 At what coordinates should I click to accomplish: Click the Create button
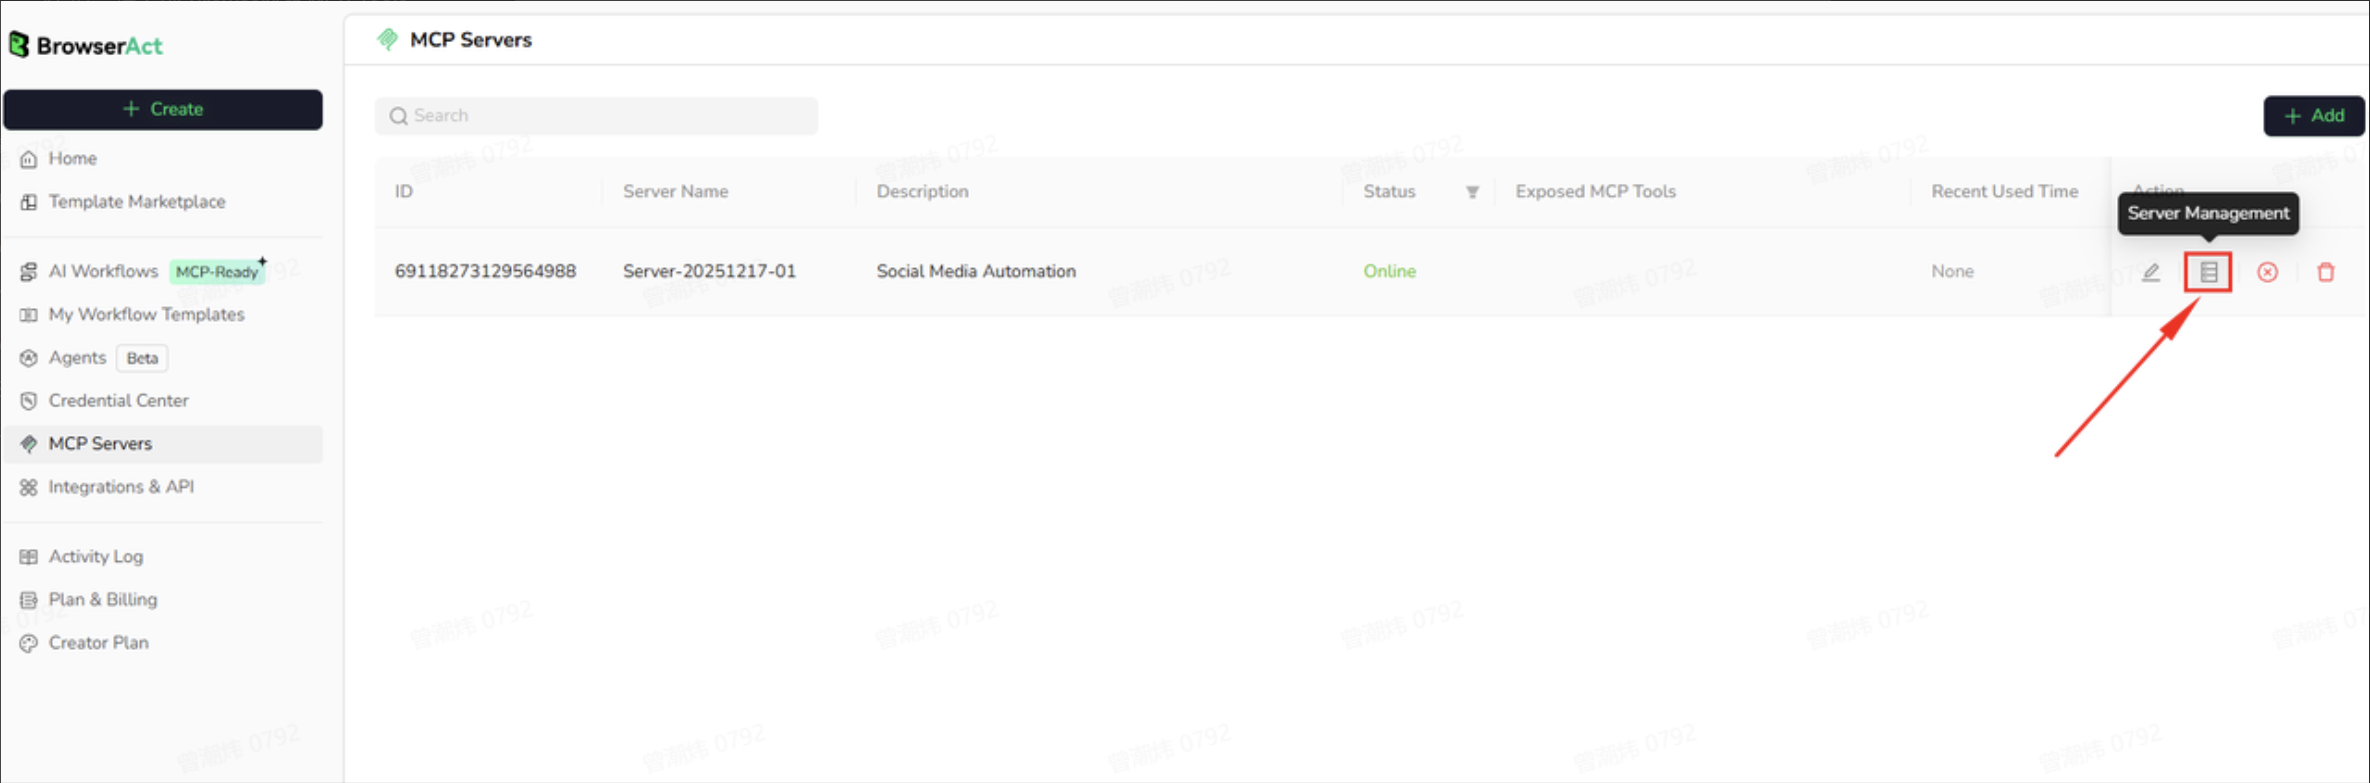click(163, 109)
